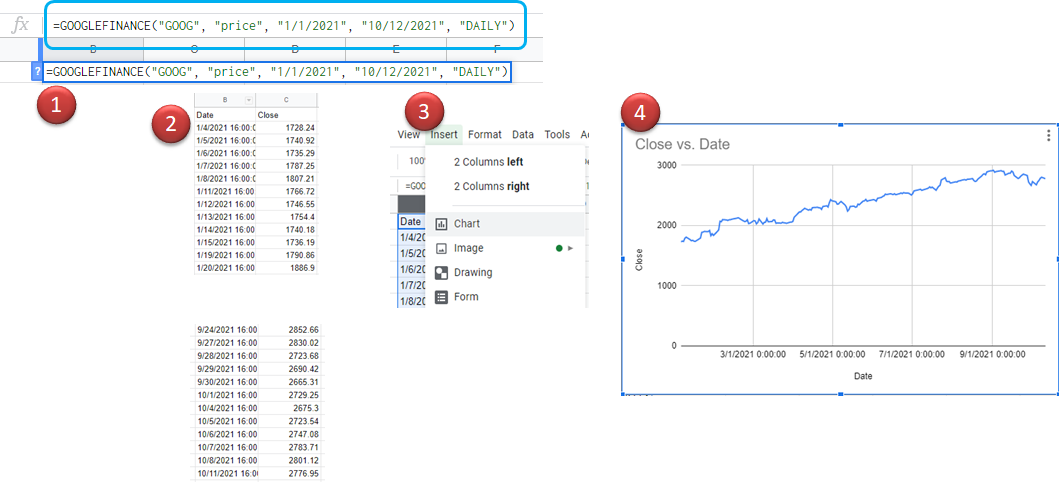The width and height of the screenshot is (1059, 482).
Task: Click the chart title Close vs. Date
Action: (682, 144)
